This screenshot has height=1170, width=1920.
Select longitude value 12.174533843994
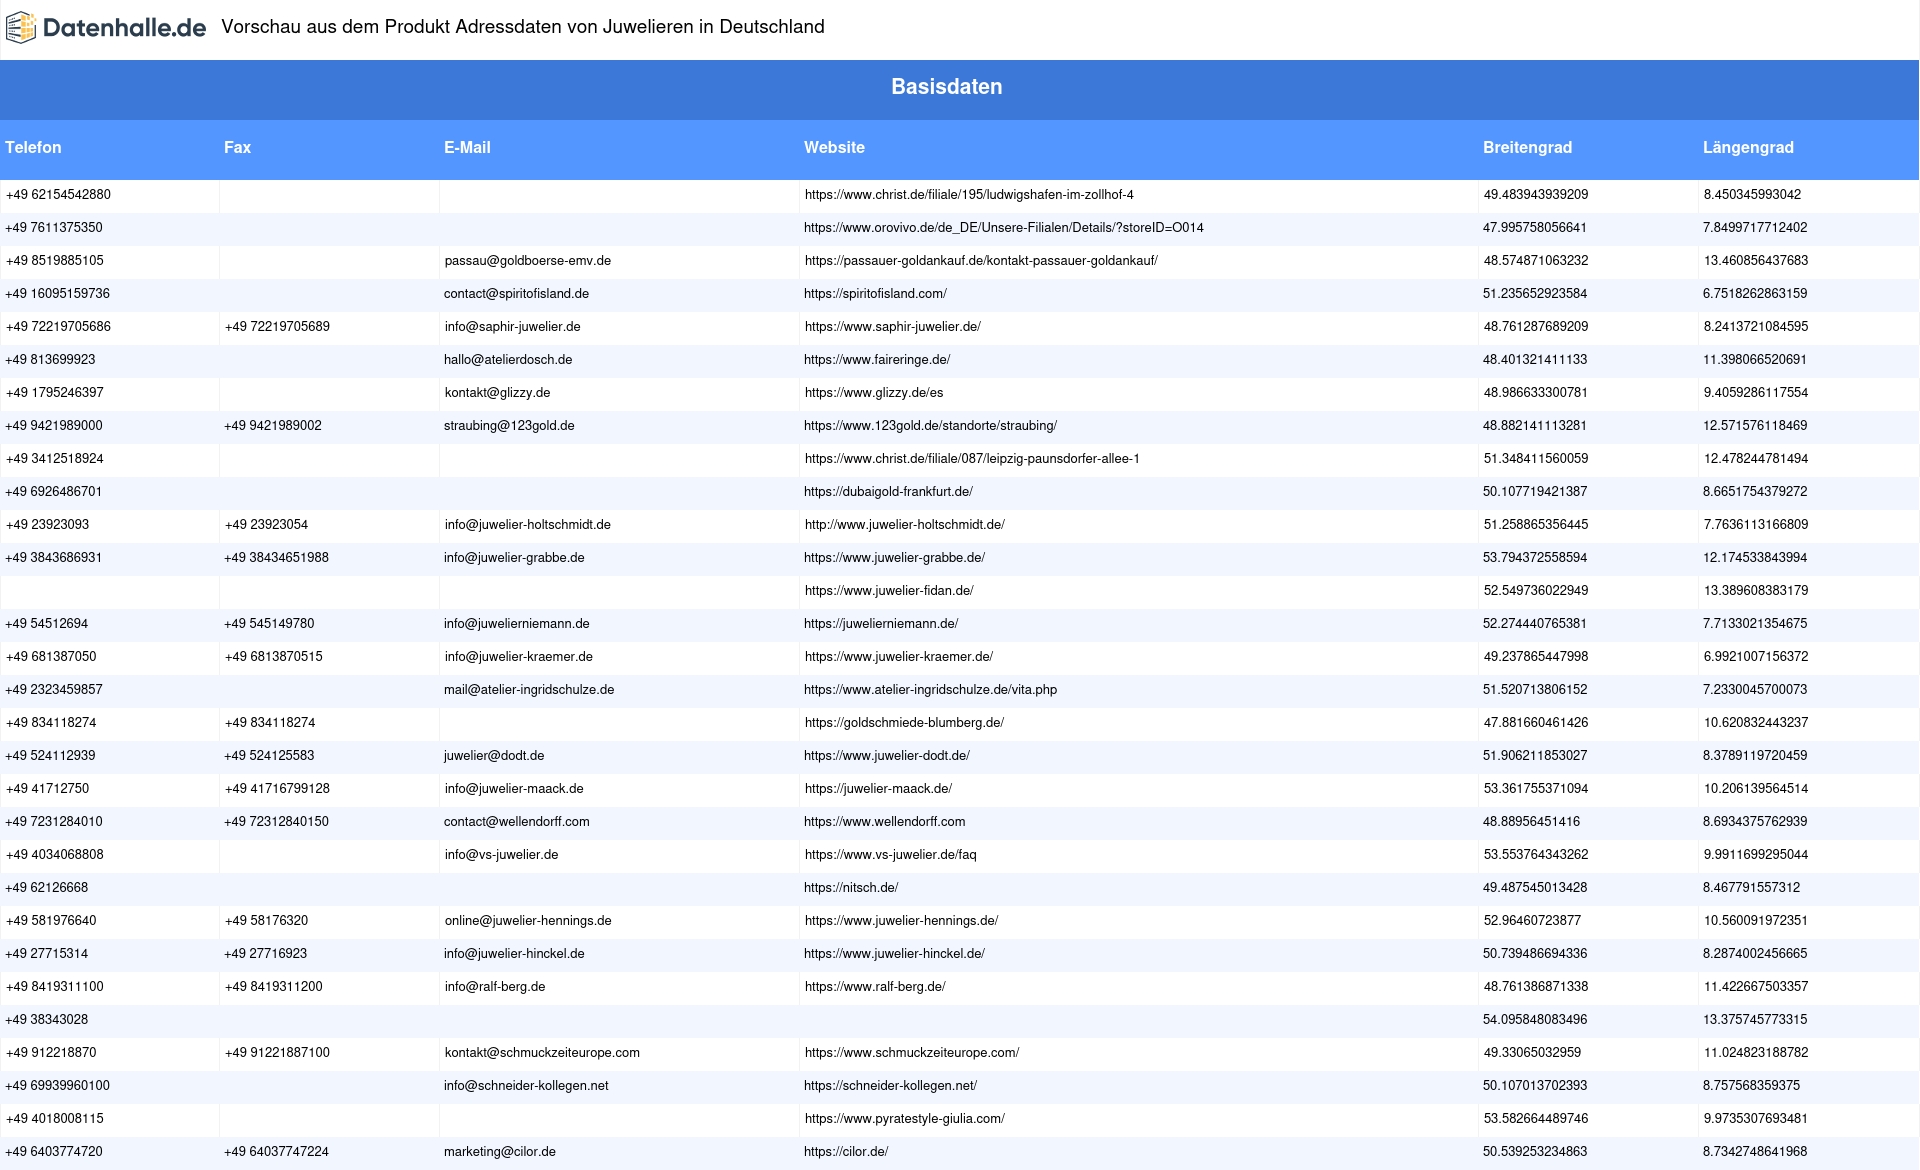[x=1755, y=558]
